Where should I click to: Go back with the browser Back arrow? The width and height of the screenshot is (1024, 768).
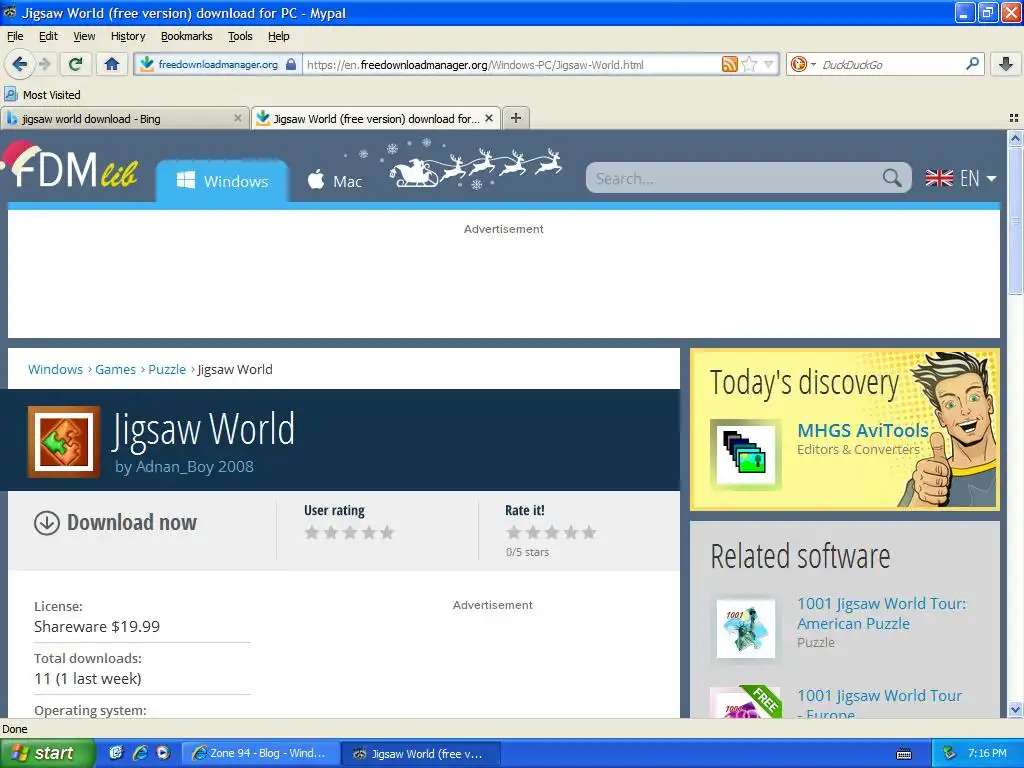[19, 64]
